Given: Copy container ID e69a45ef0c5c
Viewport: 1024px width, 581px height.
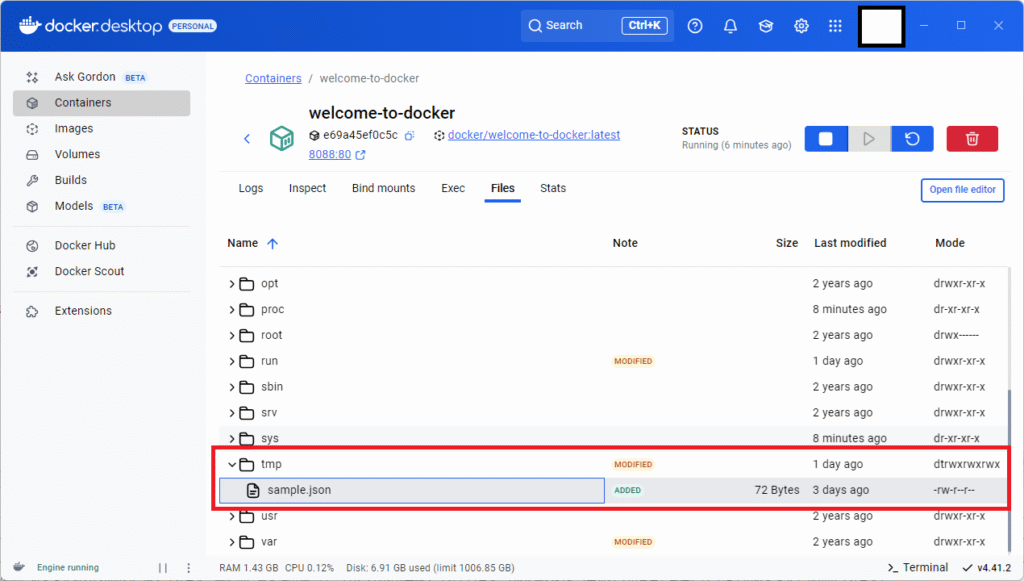Looking at the screenshot, I should [x=409, y=135].
